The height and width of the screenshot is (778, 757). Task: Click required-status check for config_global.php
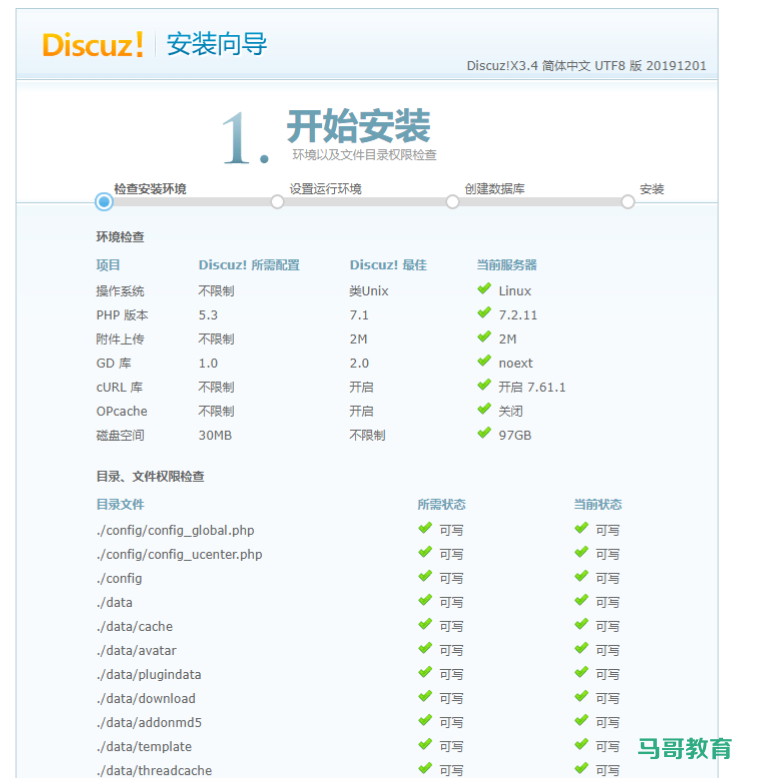pyautogui.click(x=425, y=528)
